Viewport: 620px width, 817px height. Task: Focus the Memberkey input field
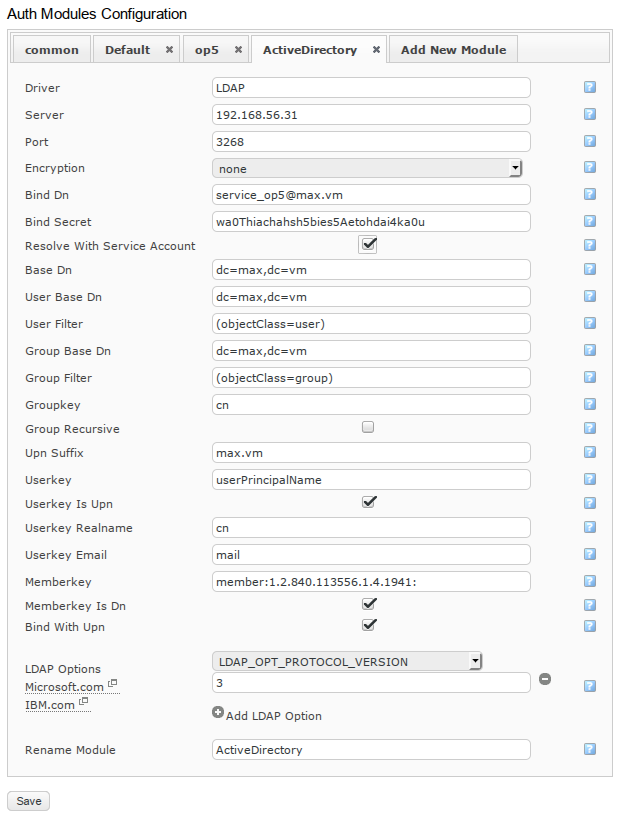371,582
